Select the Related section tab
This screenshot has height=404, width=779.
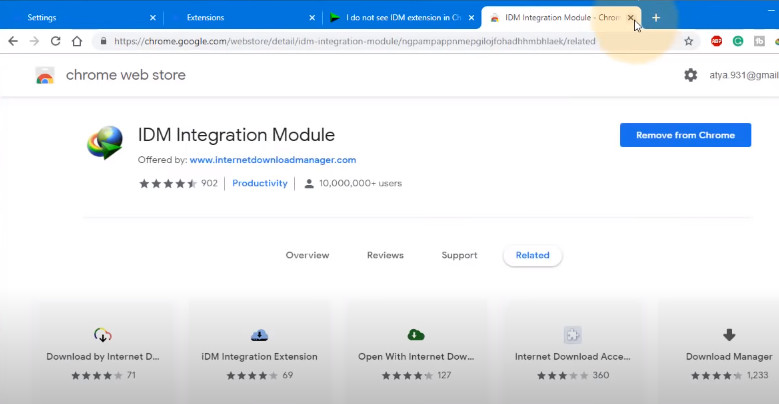[x=533, y=255]
